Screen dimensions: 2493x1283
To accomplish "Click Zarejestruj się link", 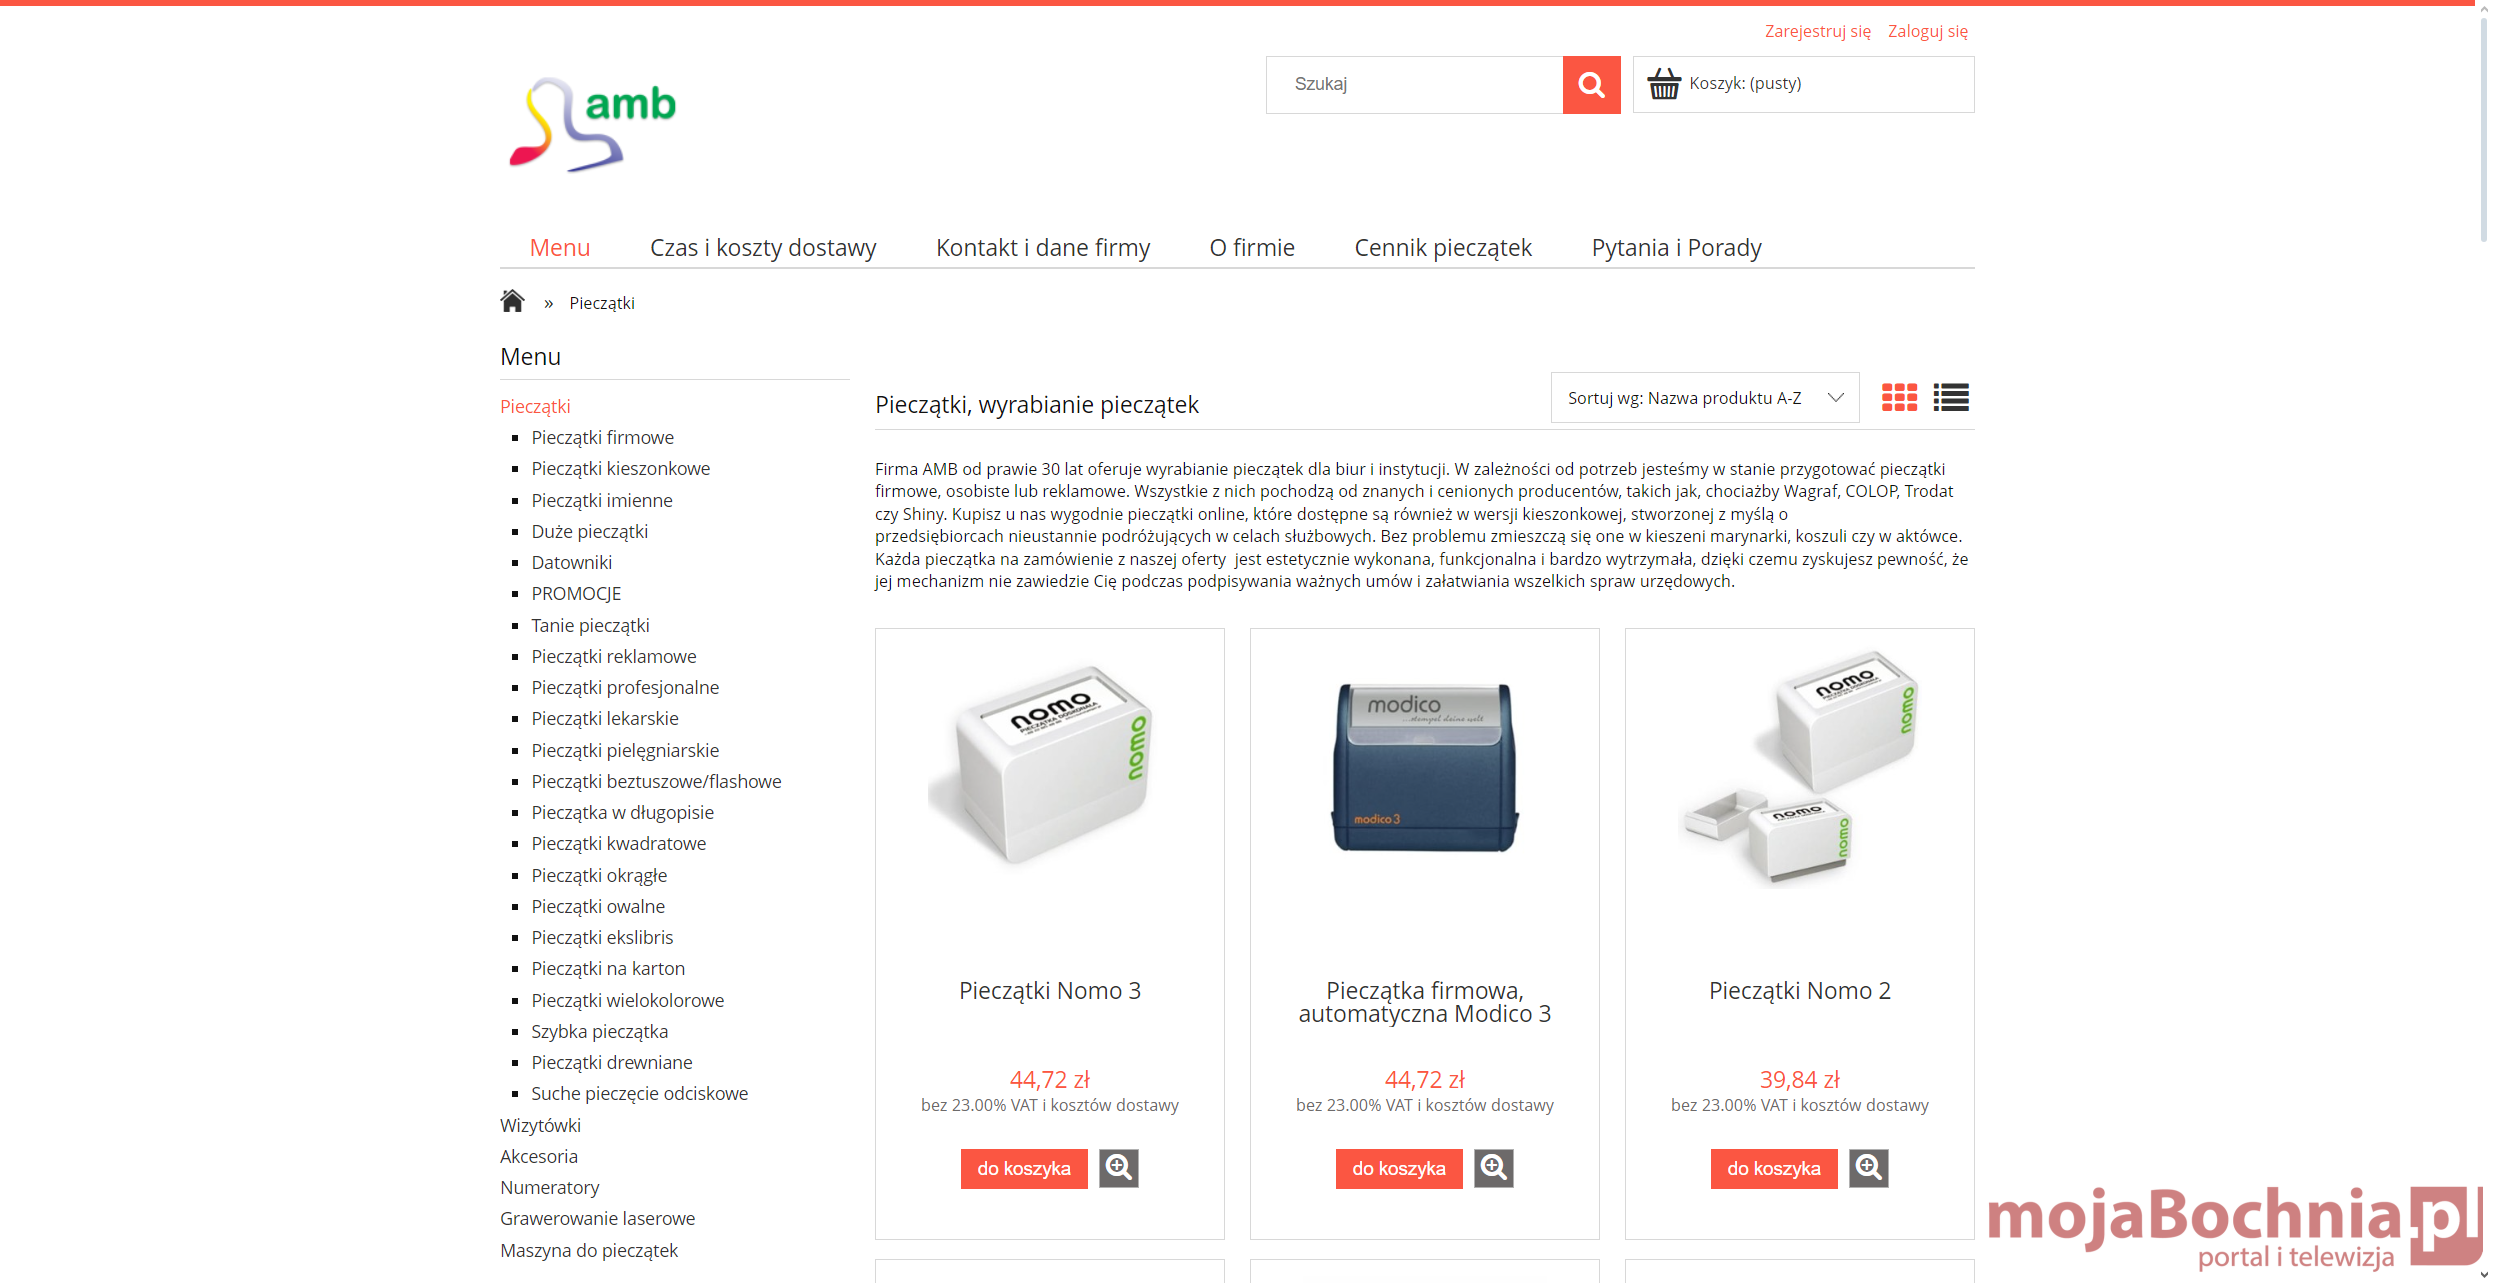I will click(x=1817, y=32).
